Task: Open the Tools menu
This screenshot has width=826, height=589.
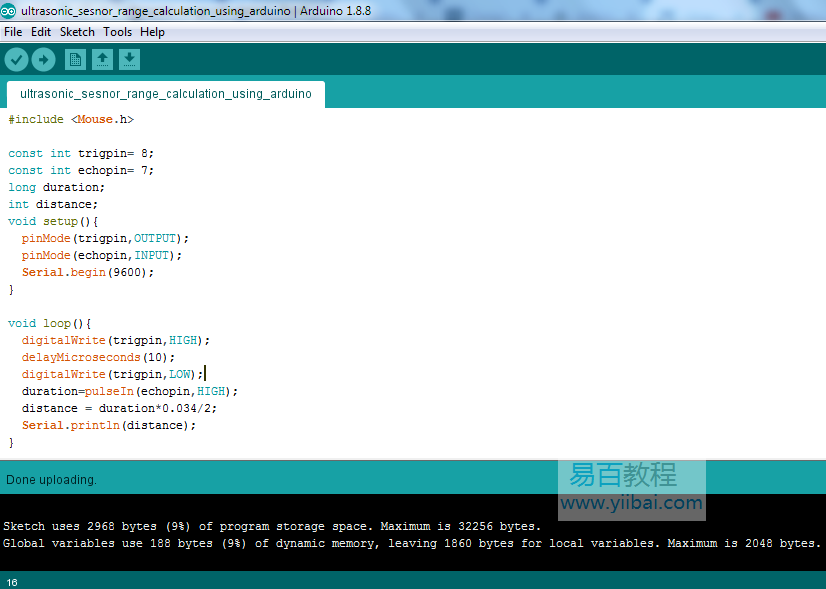Action: (x=117, y=32)
